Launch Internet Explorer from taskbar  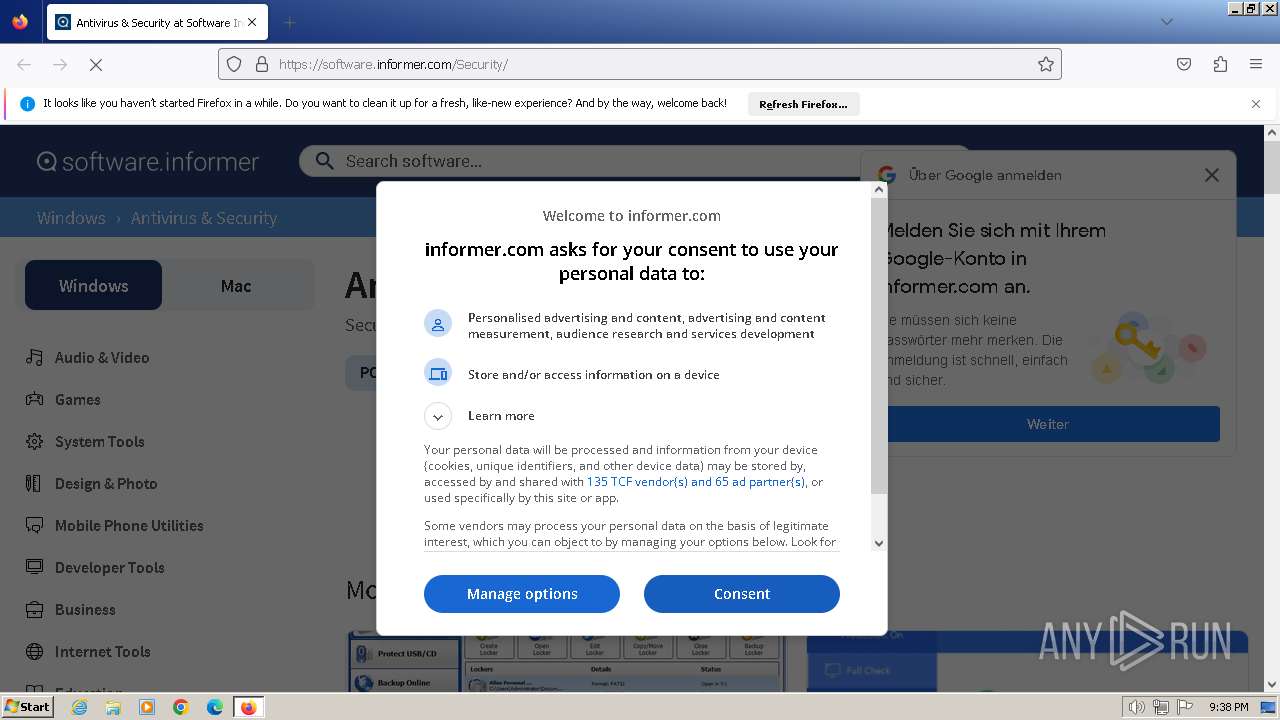pyautogui.click(x=79, y=707)
